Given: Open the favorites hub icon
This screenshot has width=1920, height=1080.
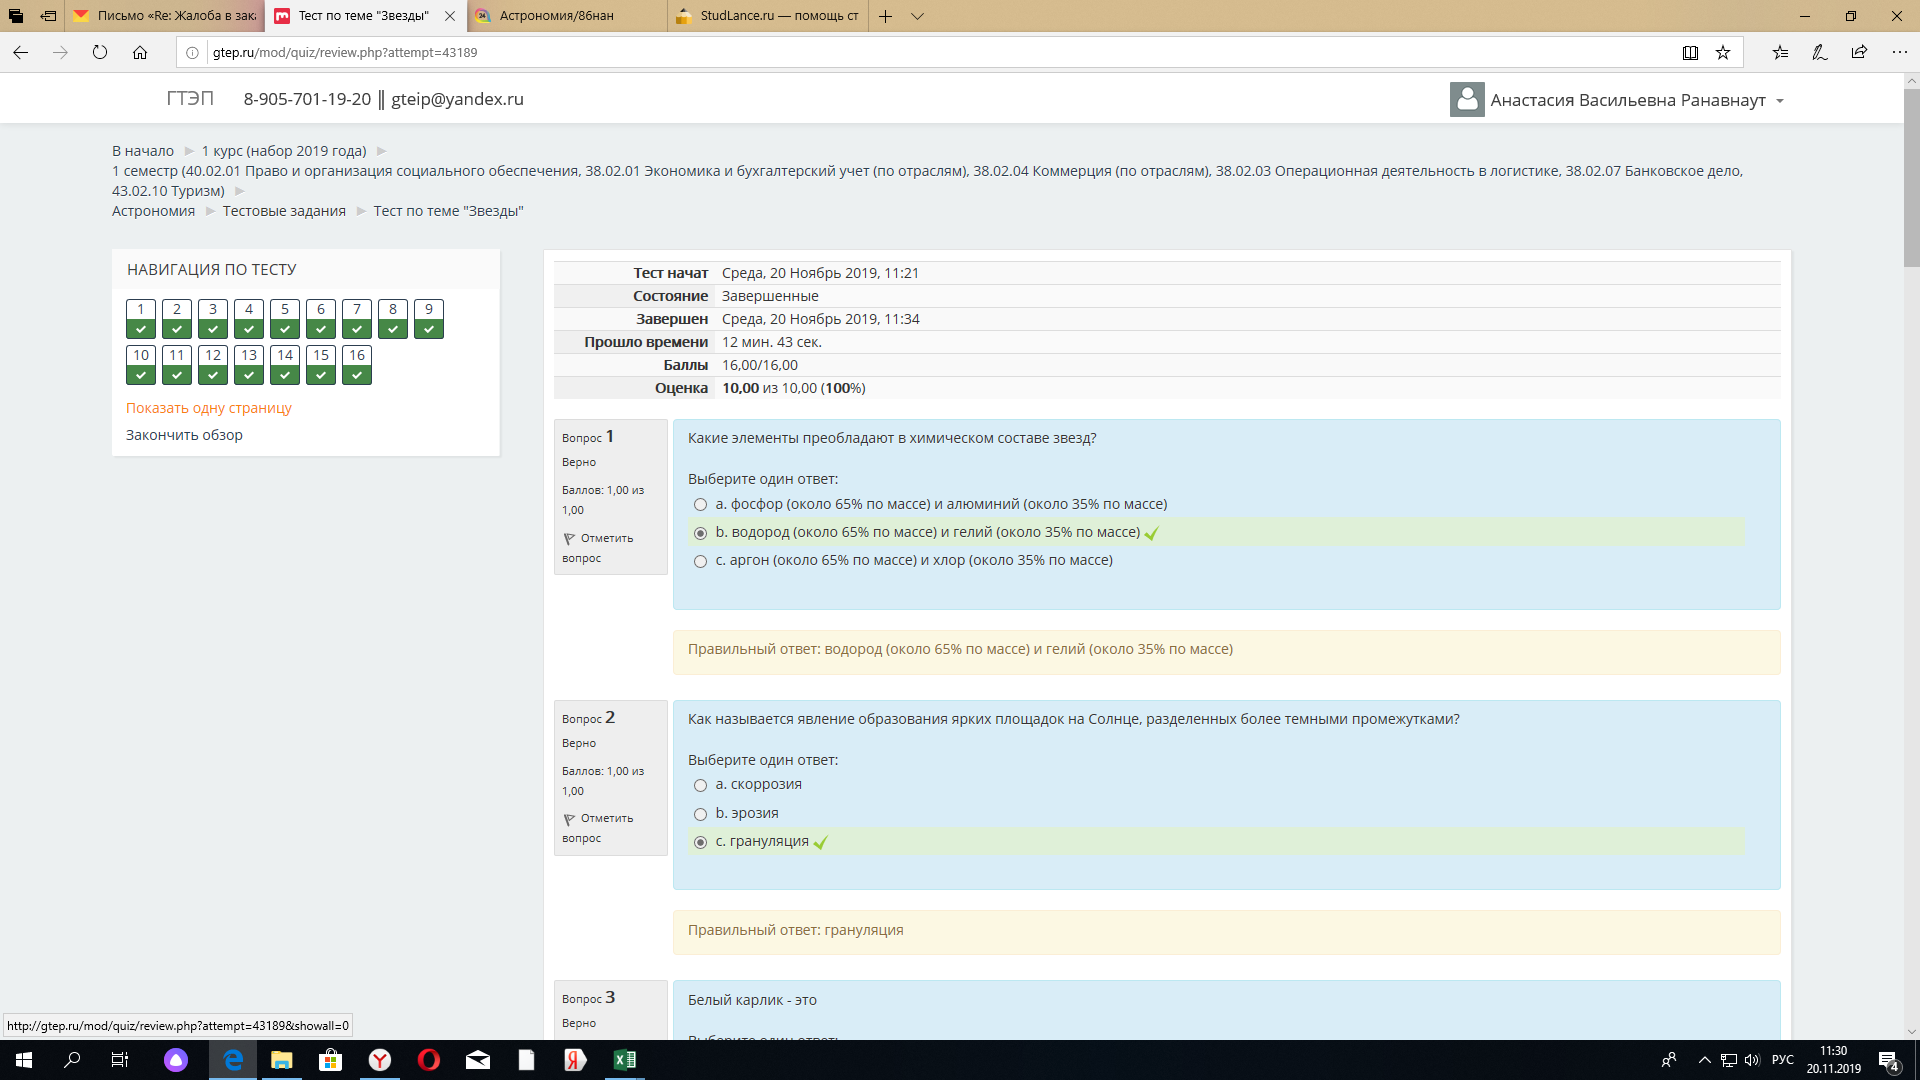Looking at the screenshot, I should [x=1780, y=53].
